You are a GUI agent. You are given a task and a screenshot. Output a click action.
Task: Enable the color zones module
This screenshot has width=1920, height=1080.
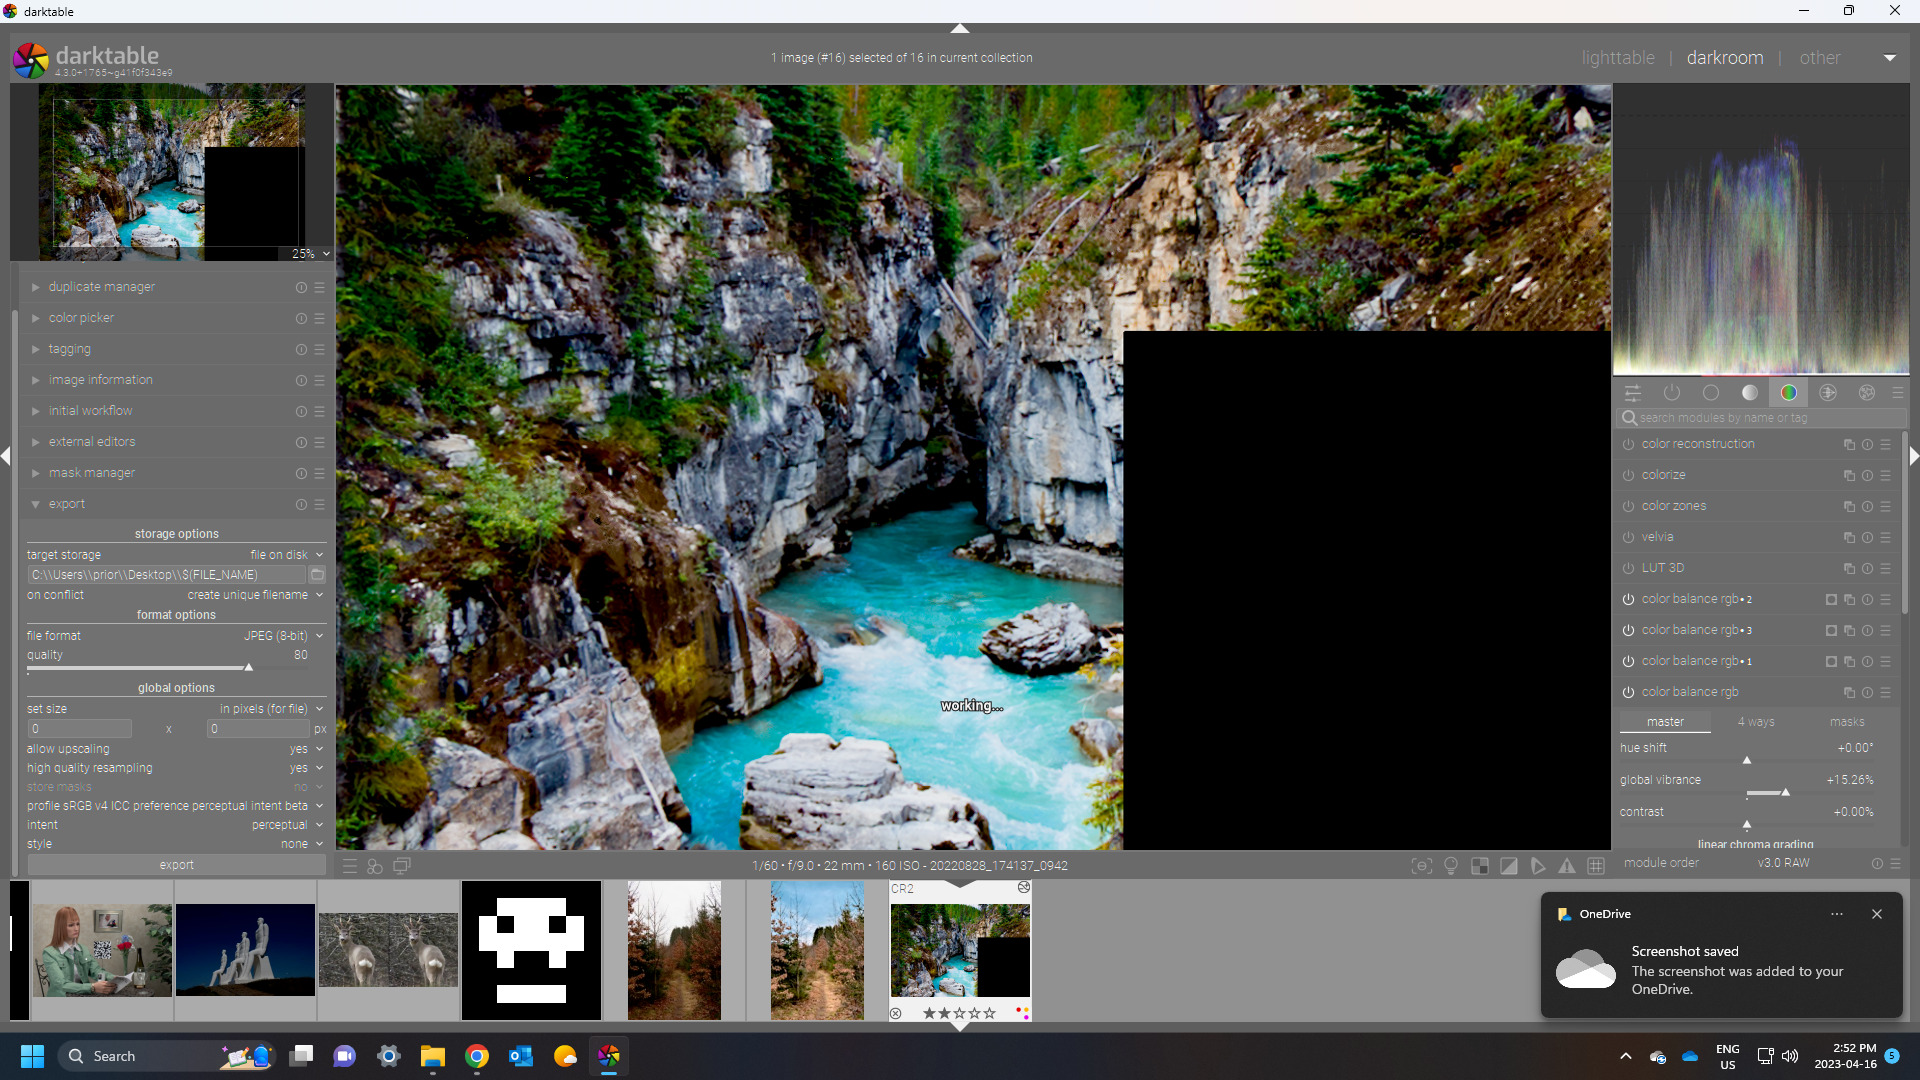coord(1628,506)
